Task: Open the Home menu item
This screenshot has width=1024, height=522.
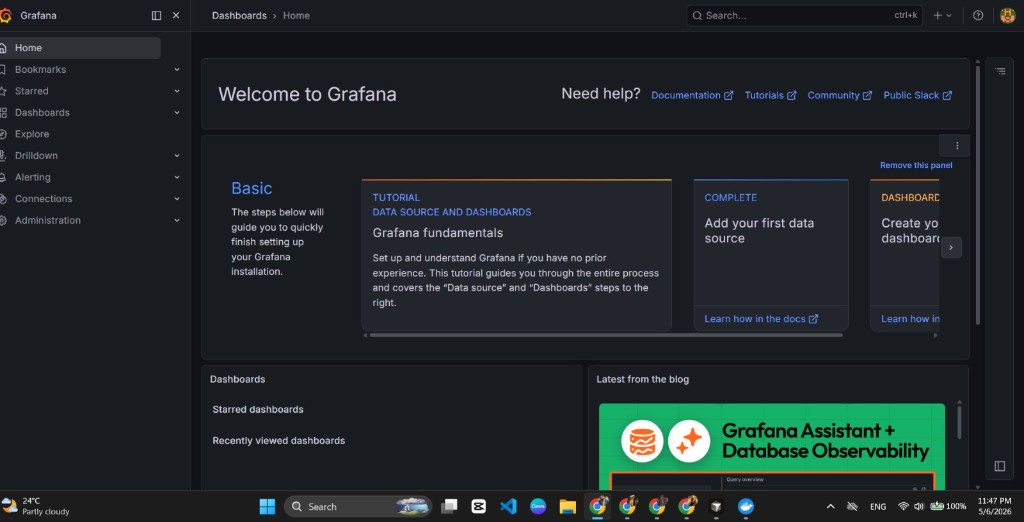Action: click(x=80, y=48)
